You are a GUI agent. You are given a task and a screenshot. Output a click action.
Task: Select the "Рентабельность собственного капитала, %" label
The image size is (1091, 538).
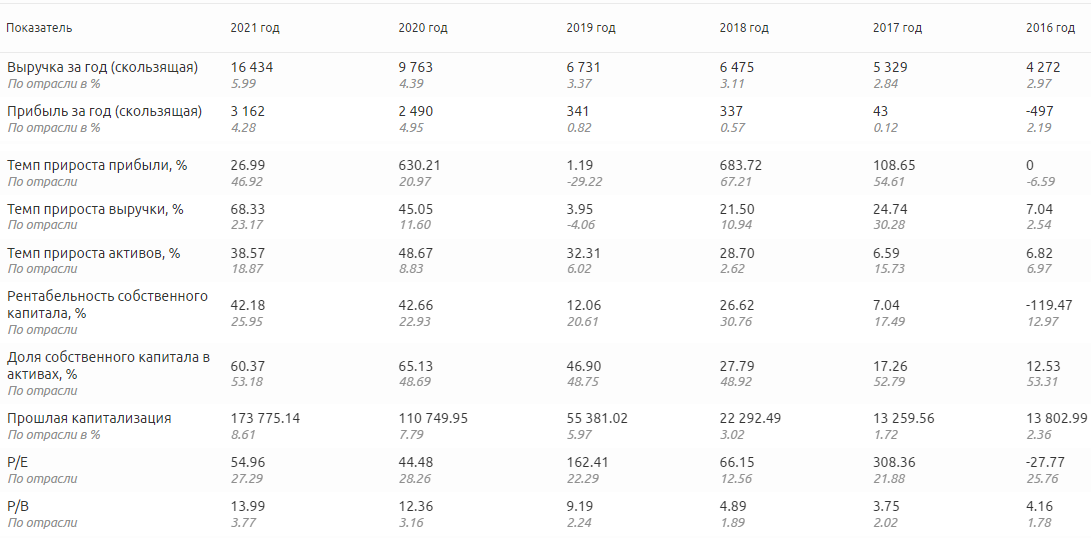pyautogui.click(x=107, y=304)
